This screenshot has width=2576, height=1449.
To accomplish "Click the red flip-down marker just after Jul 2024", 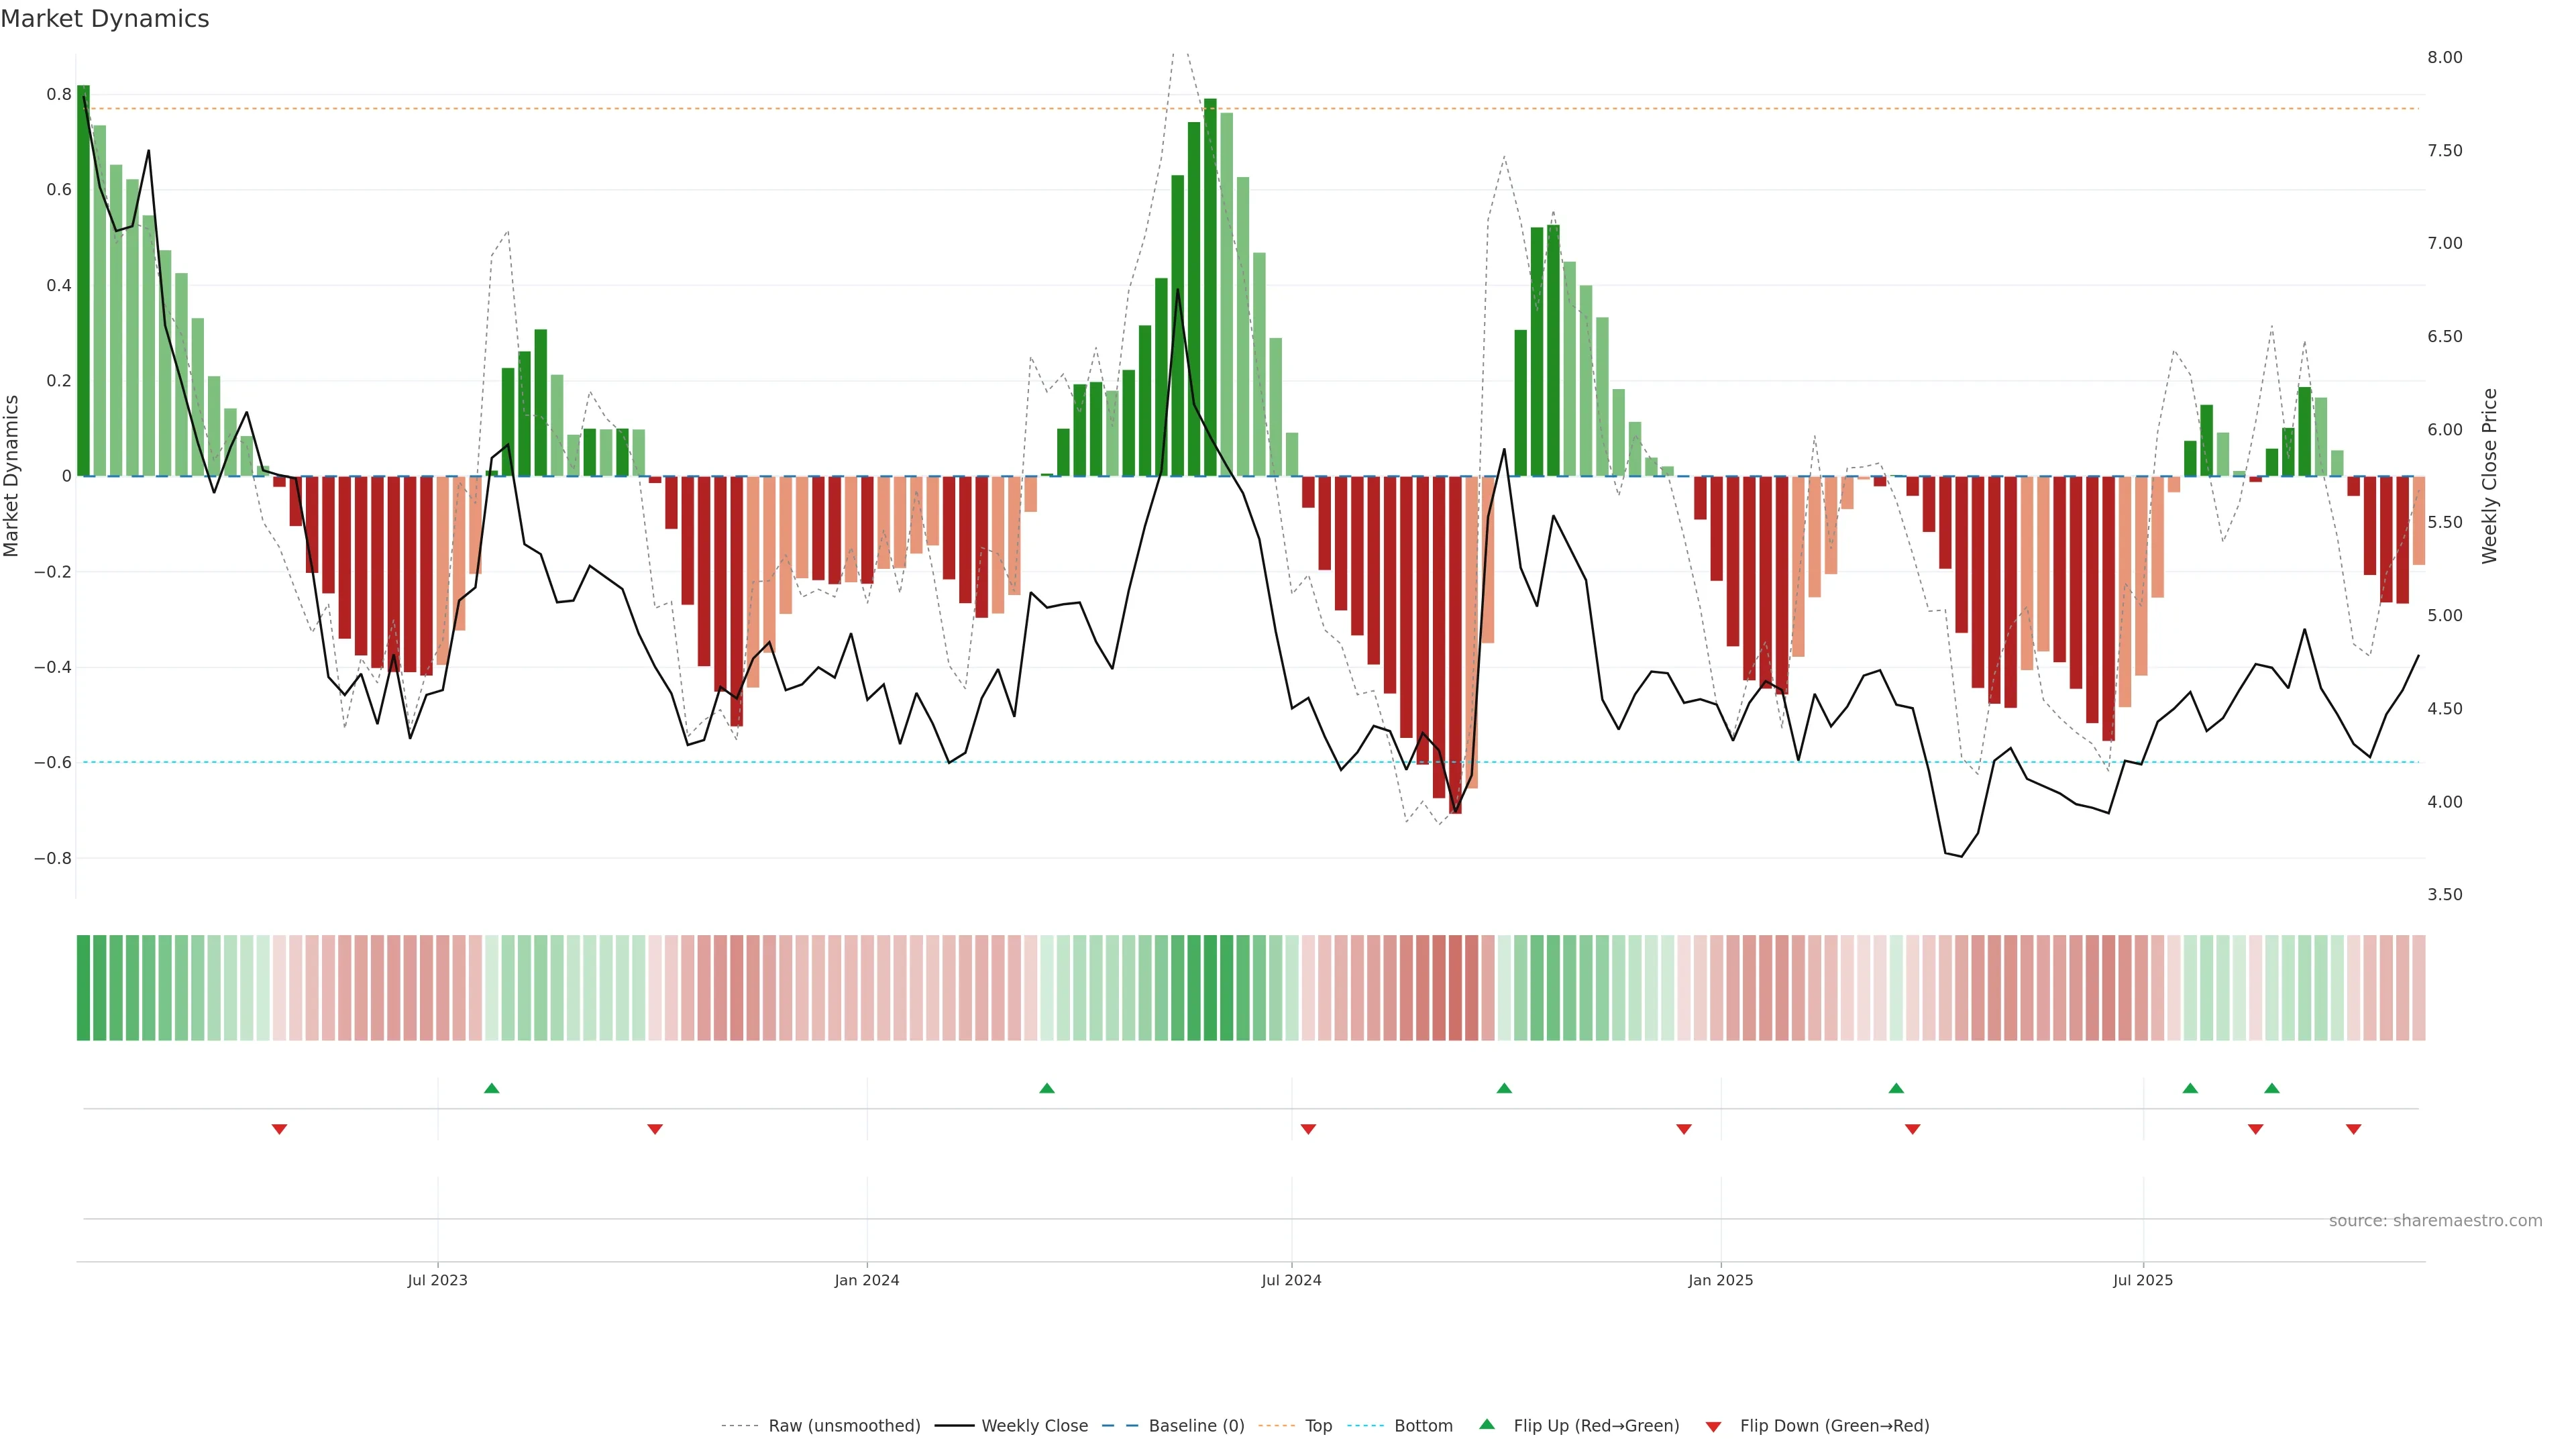I will coord(1308,1129).
